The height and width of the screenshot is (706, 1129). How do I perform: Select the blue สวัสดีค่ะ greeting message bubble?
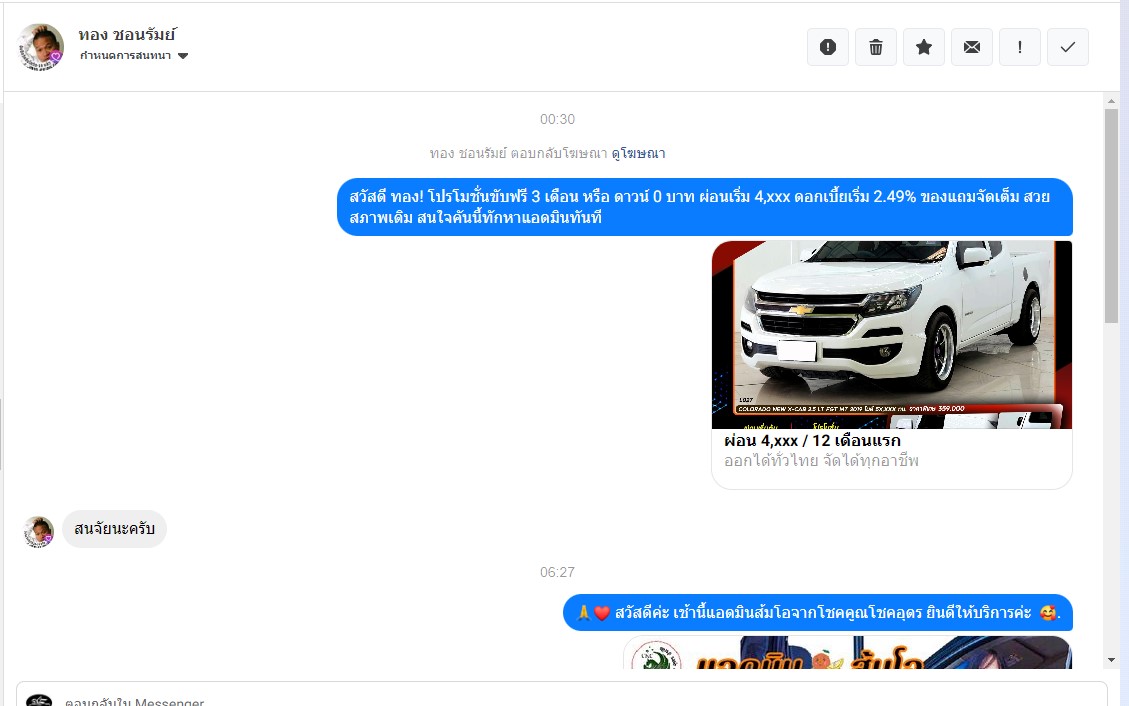pos(817,612)
